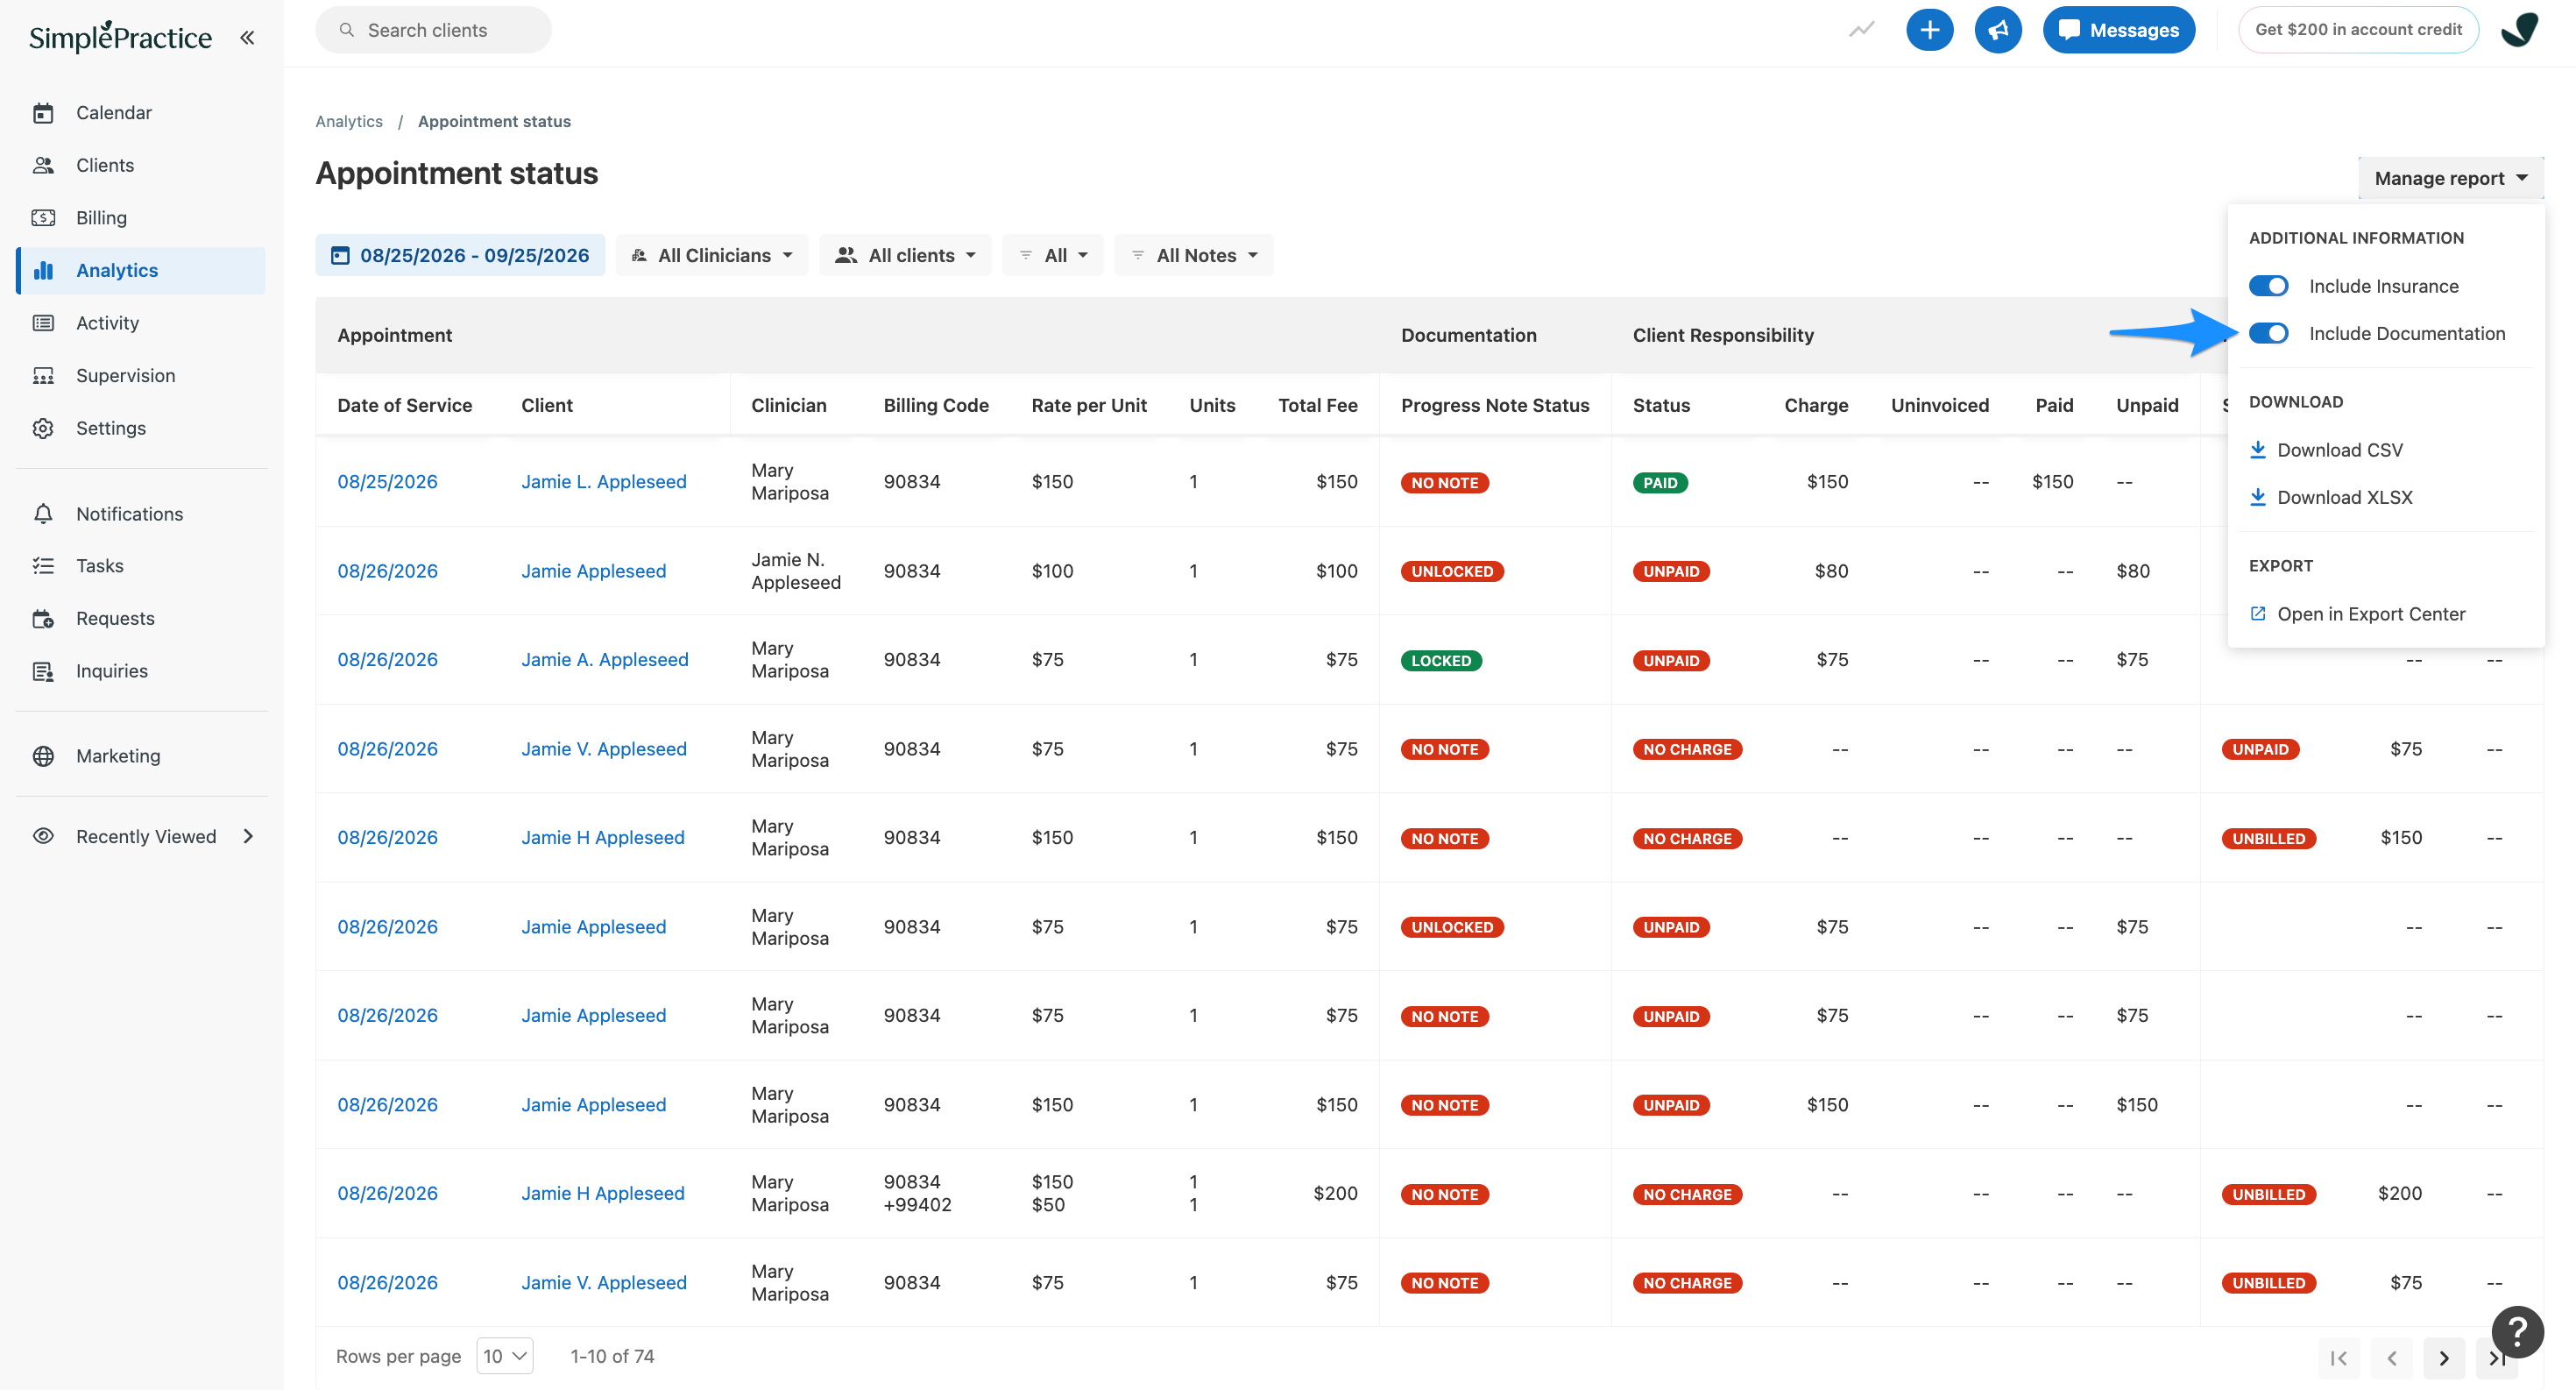2576x1390 pixels.
Task: Collapse the sidebar with double-chevron icon
Action: (x=247, y=38)
